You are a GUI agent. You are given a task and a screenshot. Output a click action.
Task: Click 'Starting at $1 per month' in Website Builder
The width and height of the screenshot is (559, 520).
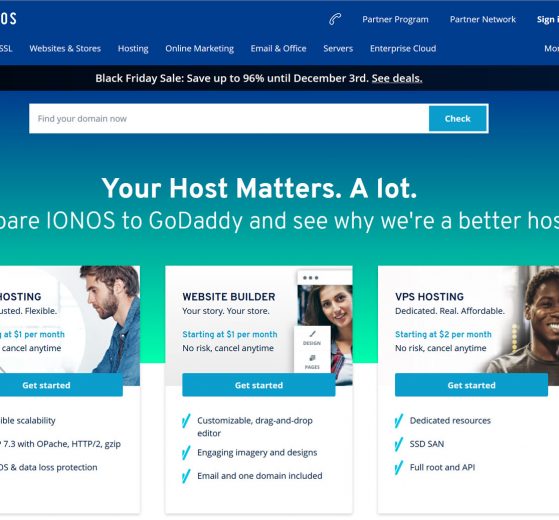click(230, 334)
